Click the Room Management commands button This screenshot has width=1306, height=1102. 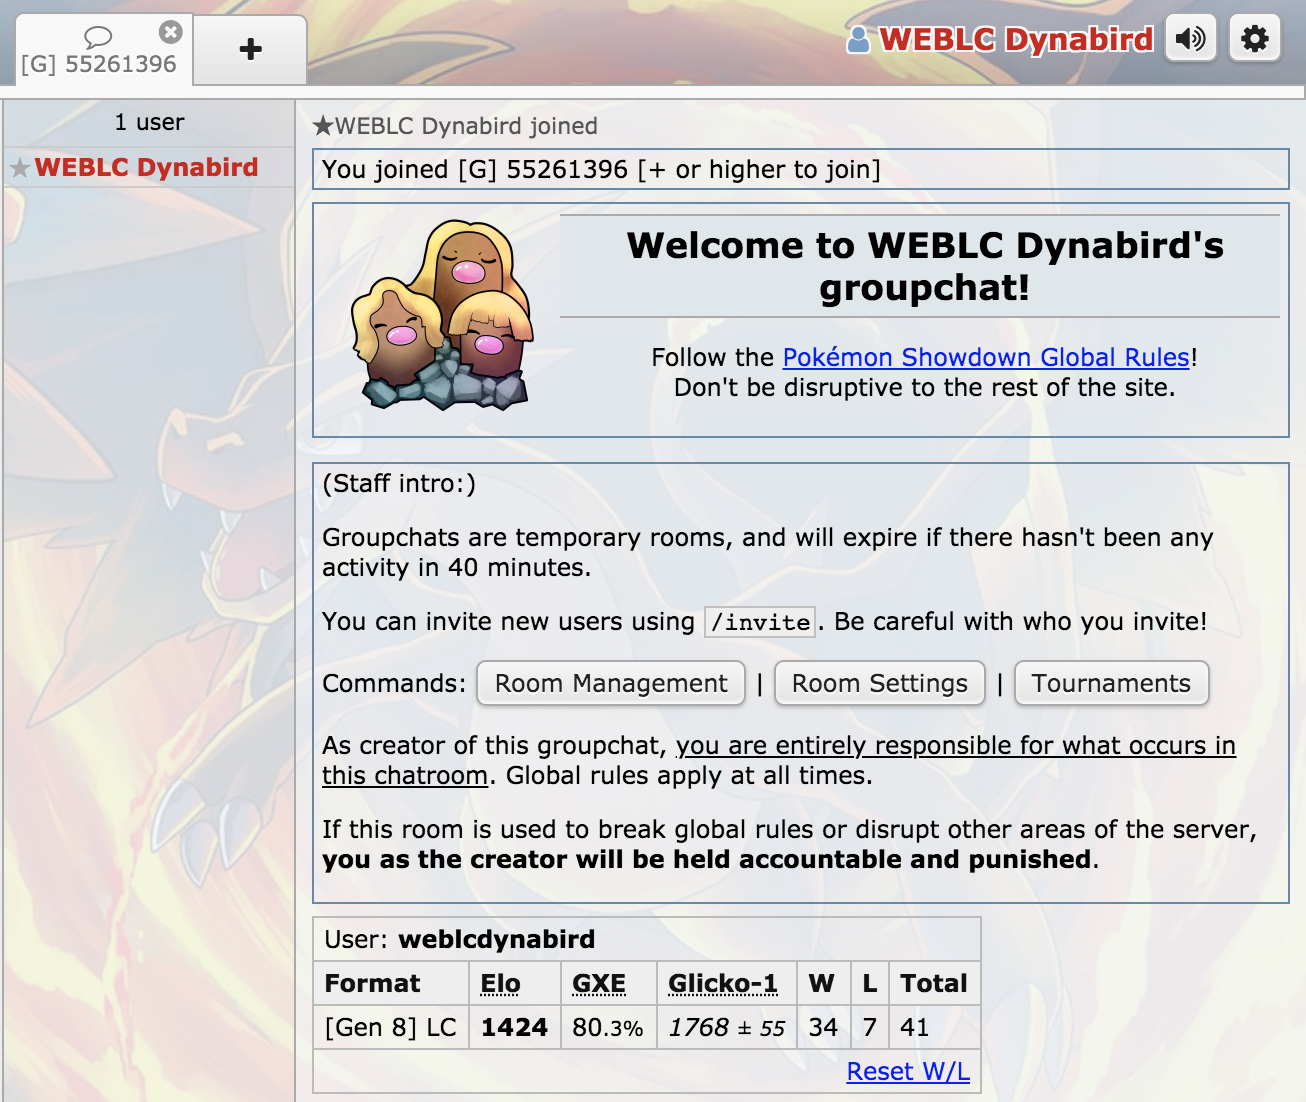point(611,683)
